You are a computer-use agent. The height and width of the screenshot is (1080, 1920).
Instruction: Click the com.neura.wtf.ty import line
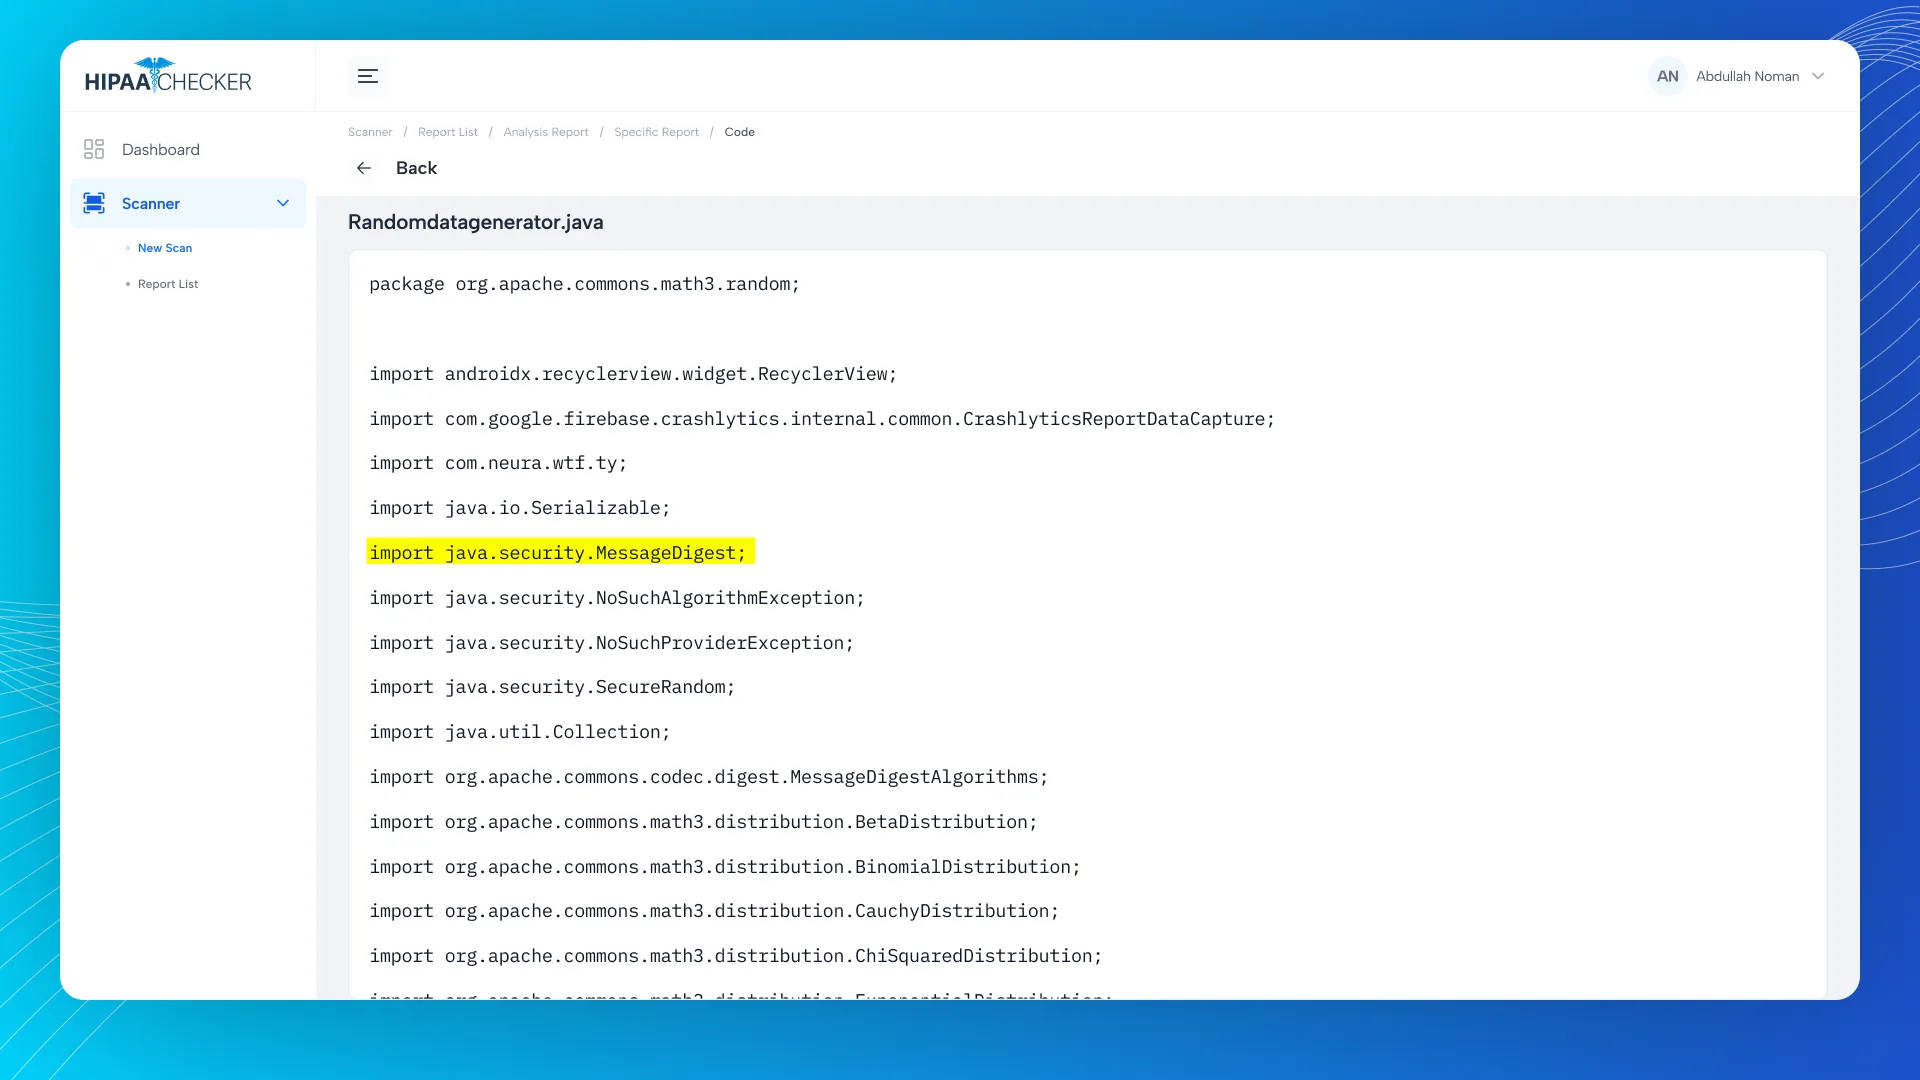point(498,463)
